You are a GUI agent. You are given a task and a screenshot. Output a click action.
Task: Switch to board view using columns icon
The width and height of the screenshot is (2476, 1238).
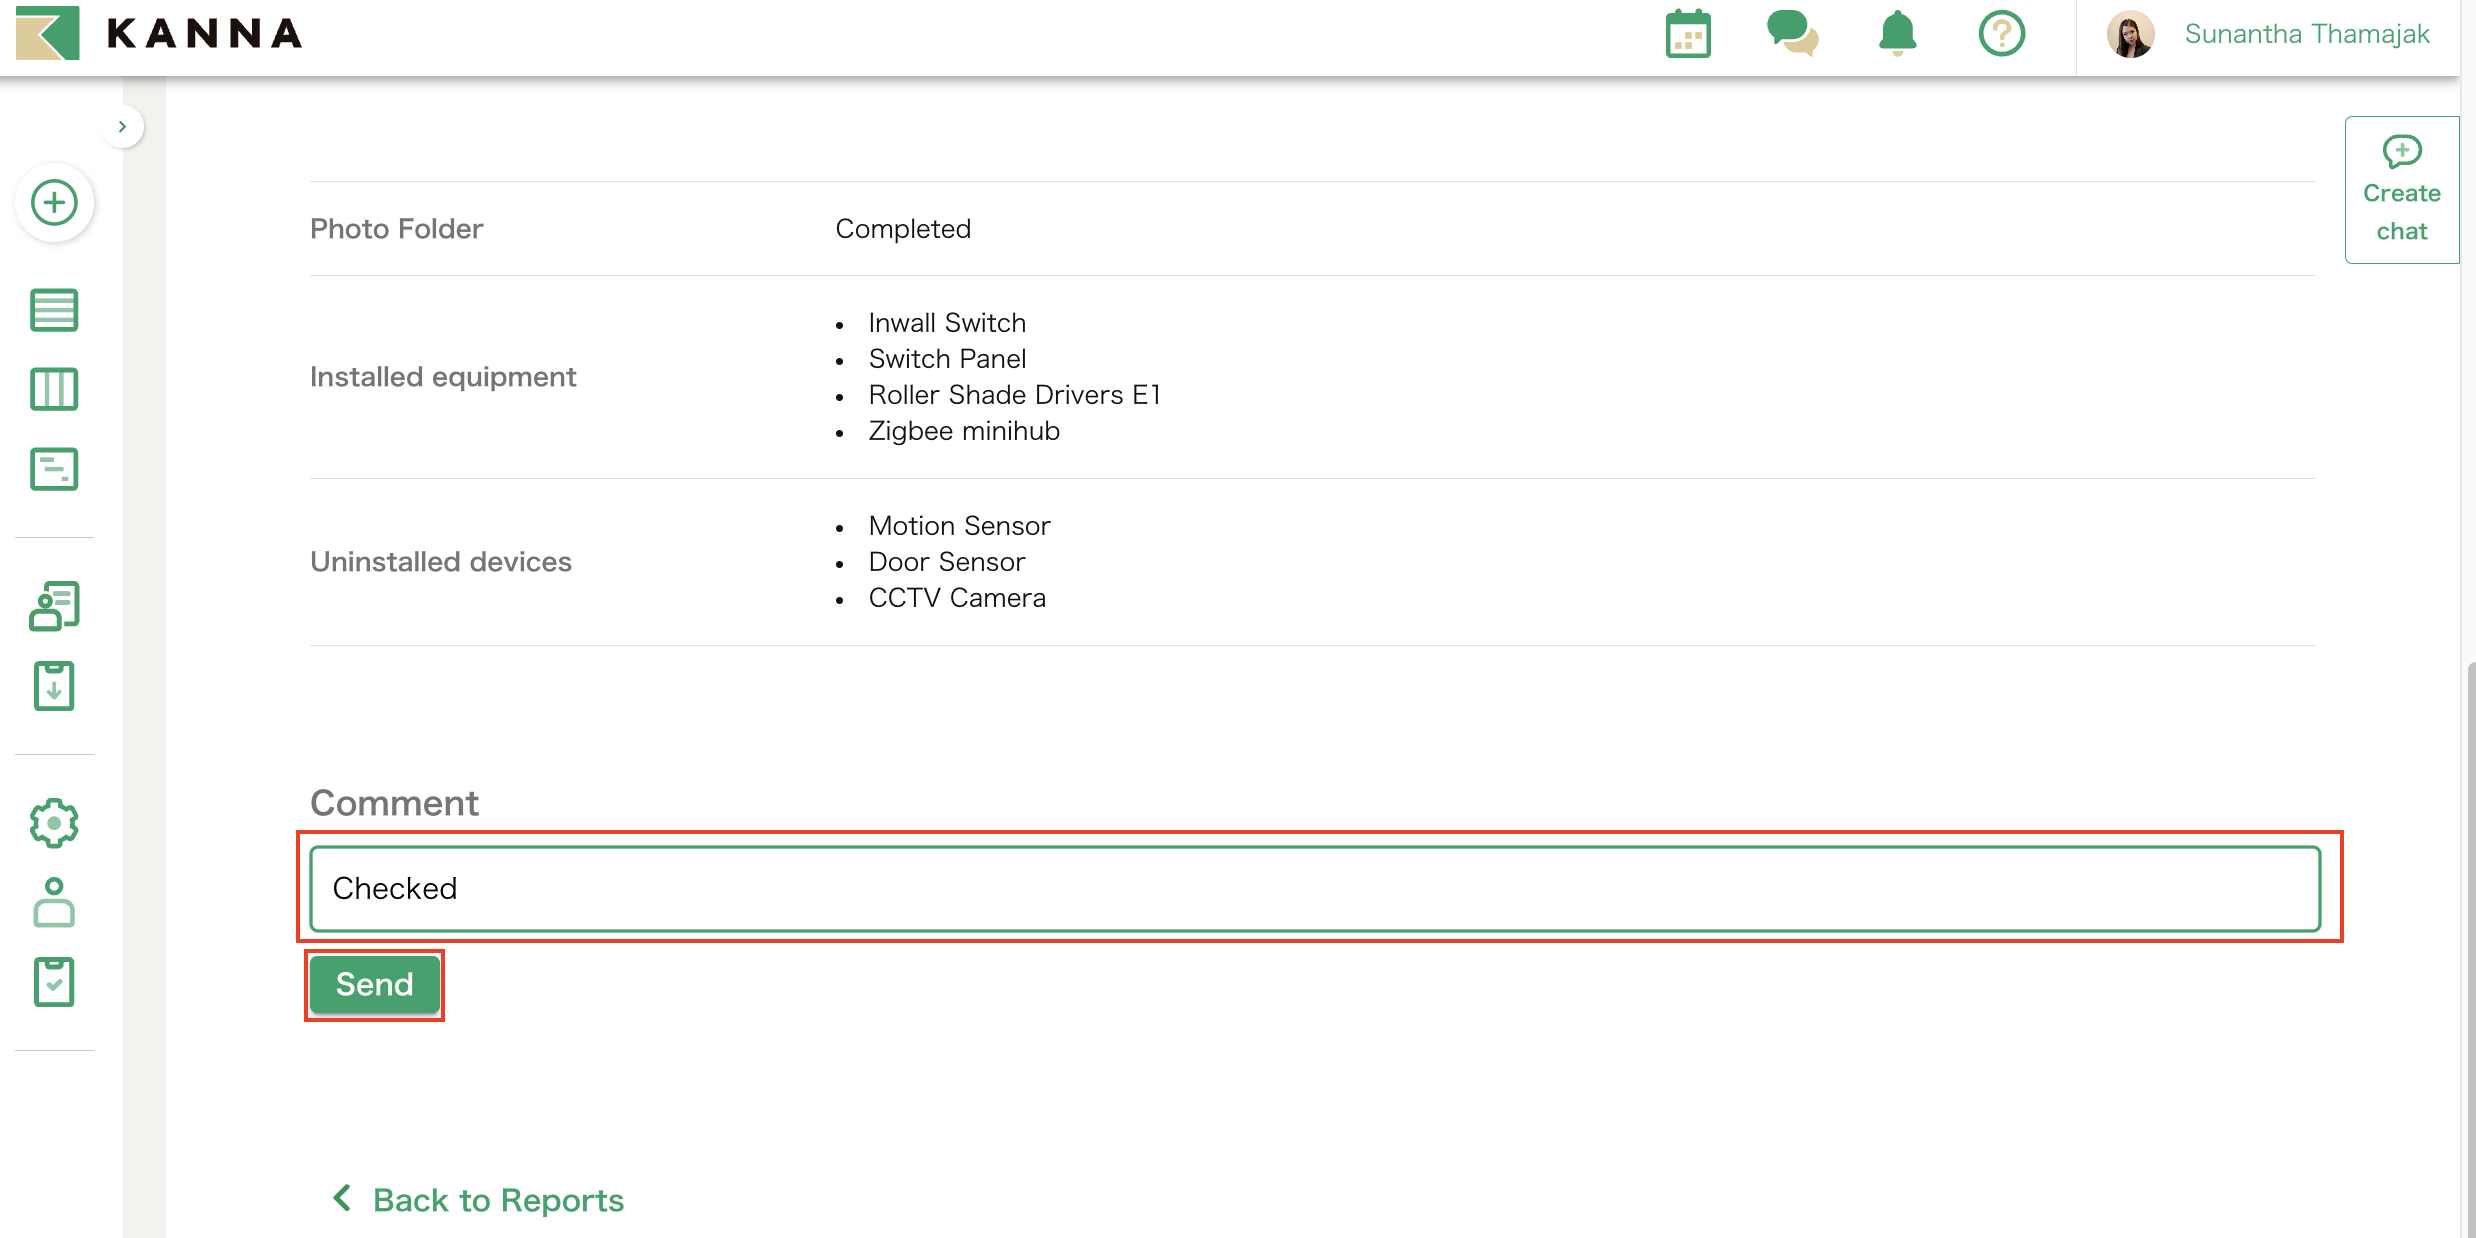54,389
